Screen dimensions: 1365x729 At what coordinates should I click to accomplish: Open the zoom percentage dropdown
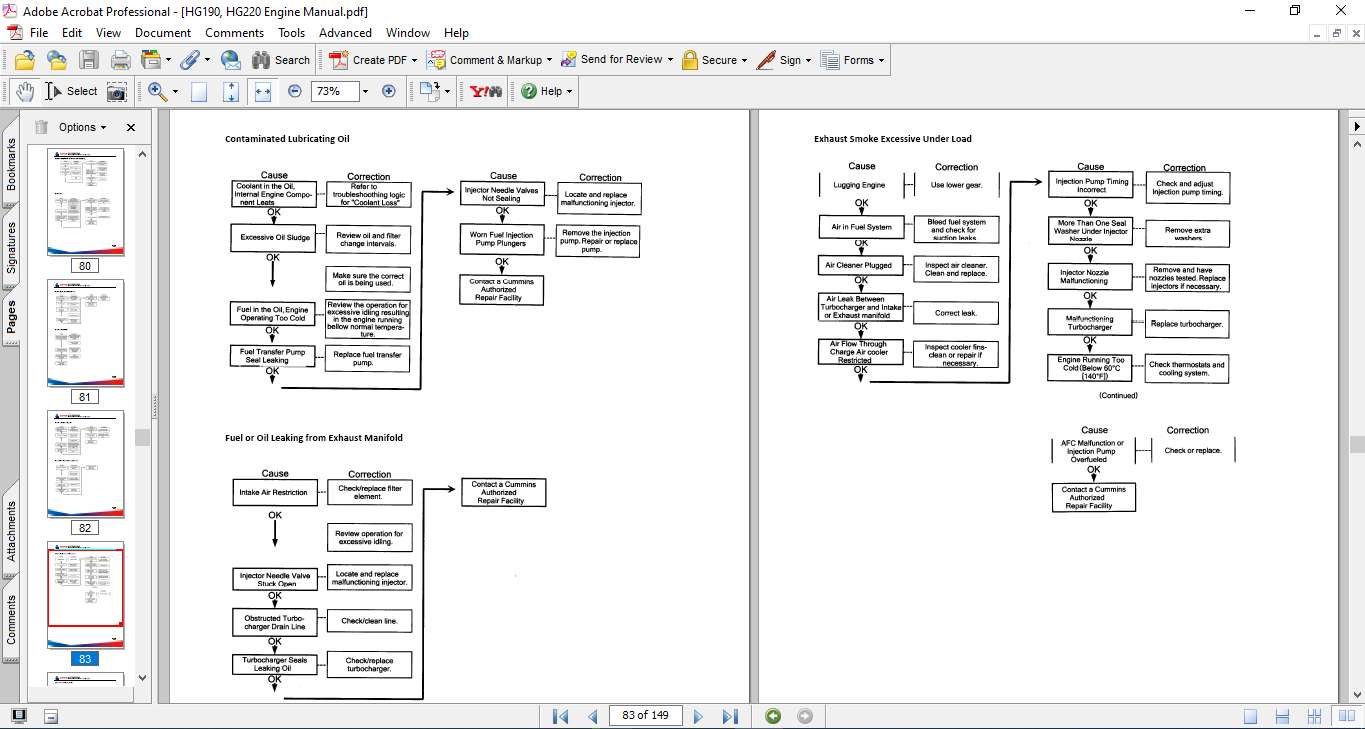pyautogui.click(x=365, y=91)
